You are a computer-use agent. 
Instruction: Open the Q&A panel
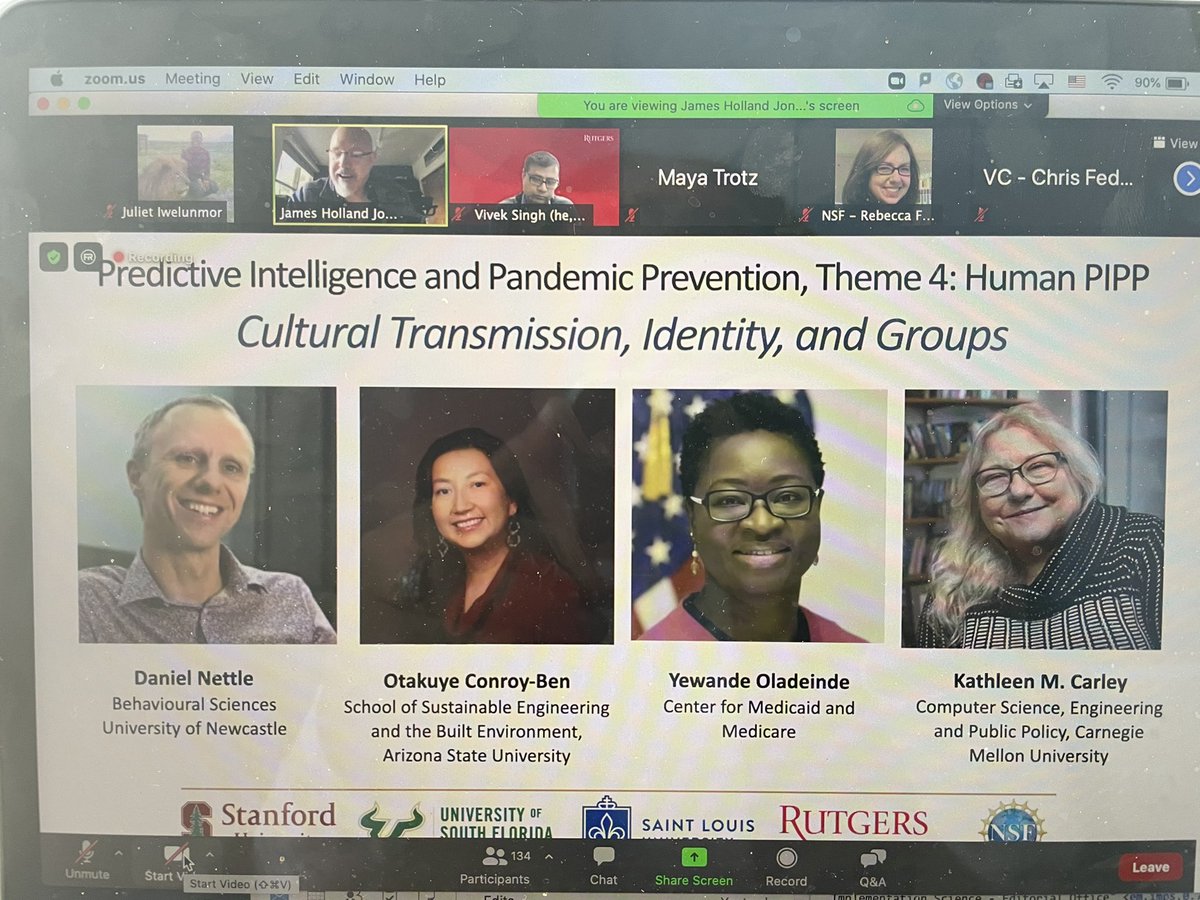point(872,867)
